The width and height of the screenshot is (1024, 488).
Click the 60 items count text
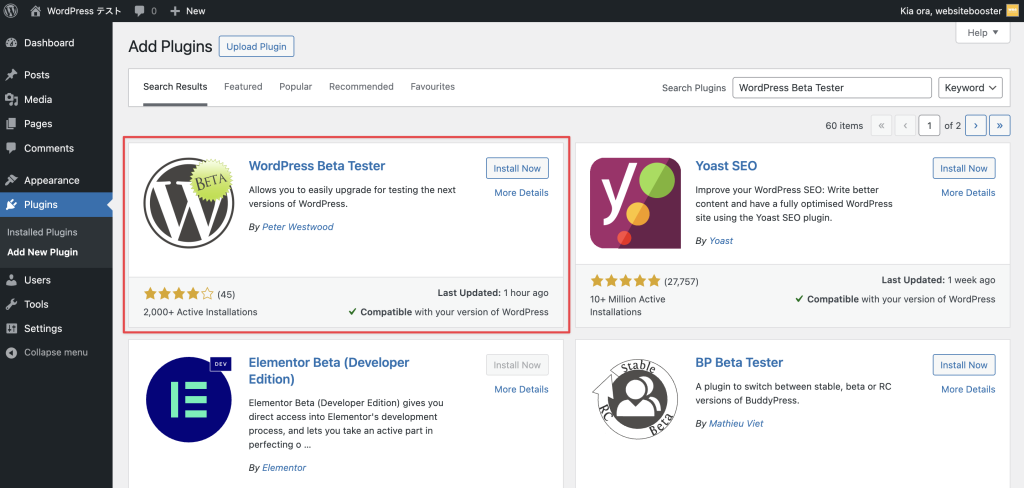pyautogui.click(x=844, y=125)
